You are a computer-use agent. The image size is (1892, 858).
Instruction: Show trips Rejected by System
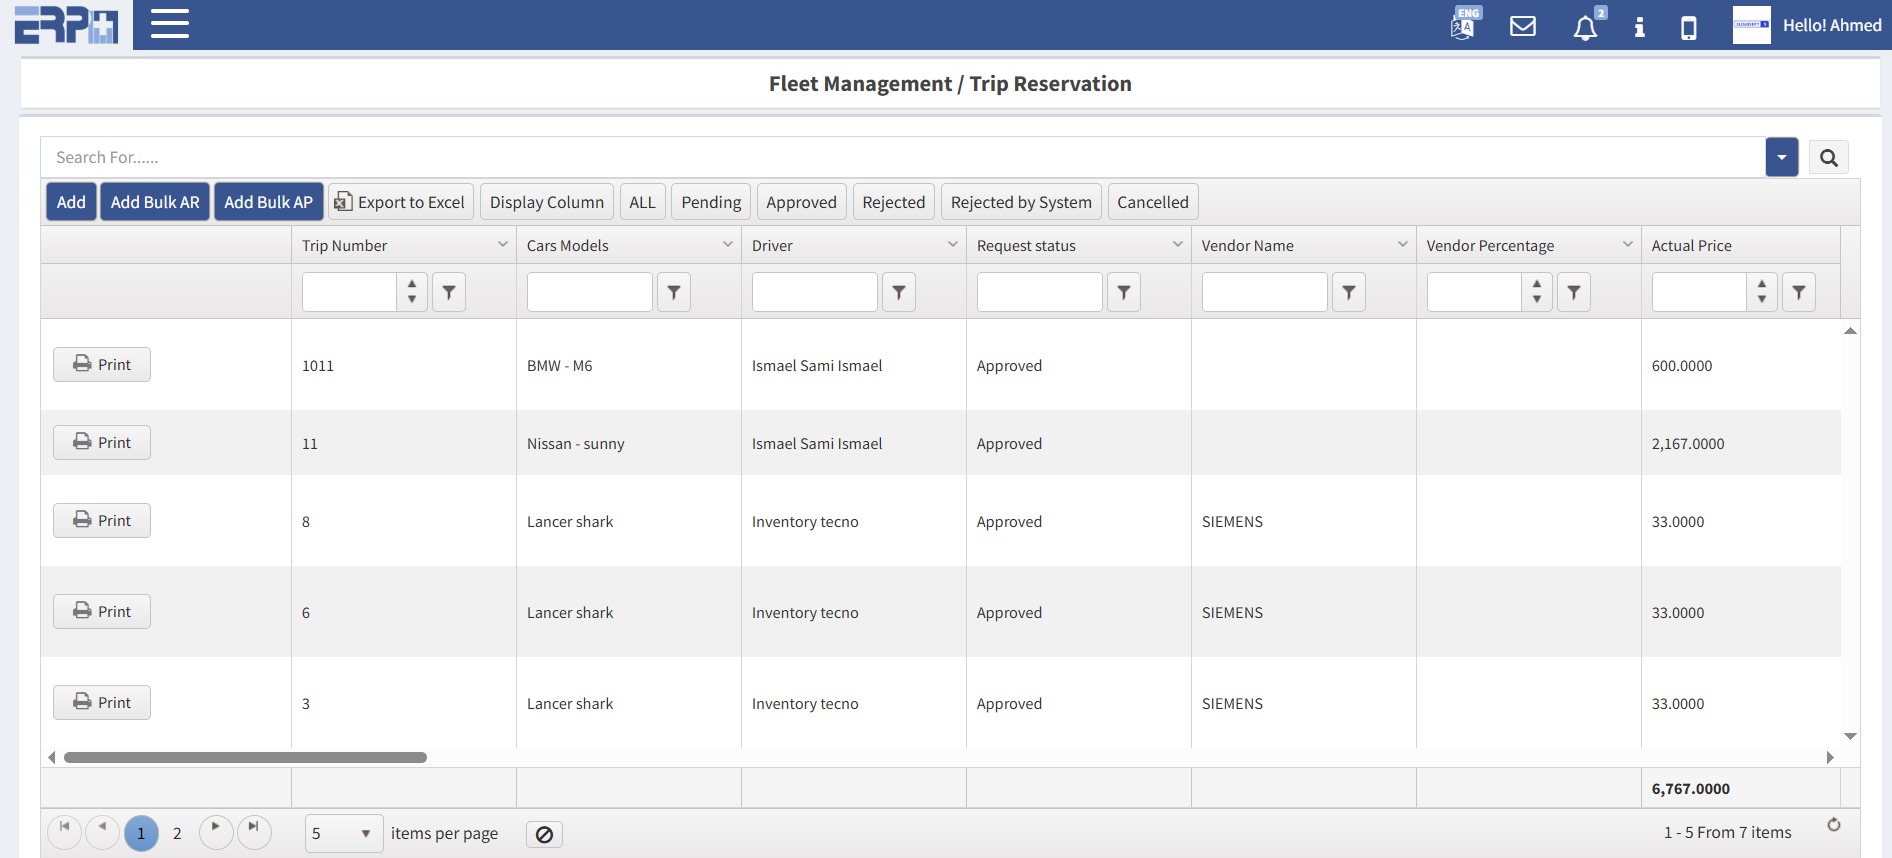click(1020, 202)
